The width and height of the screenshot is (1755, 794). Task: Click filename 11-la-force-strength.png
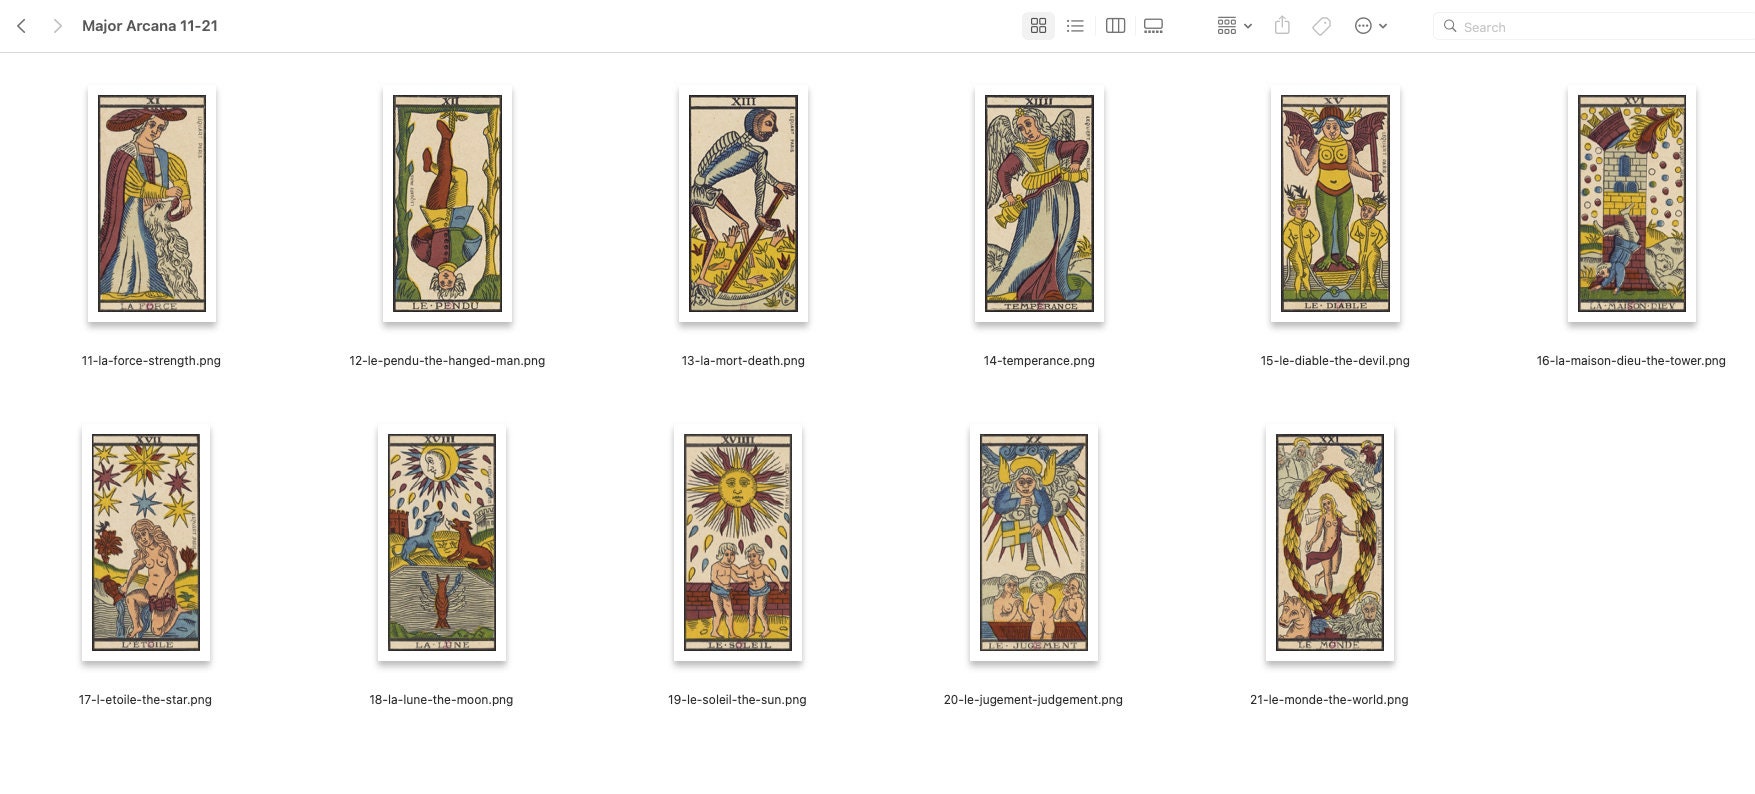pyautogui.click(x=151, y=361)
